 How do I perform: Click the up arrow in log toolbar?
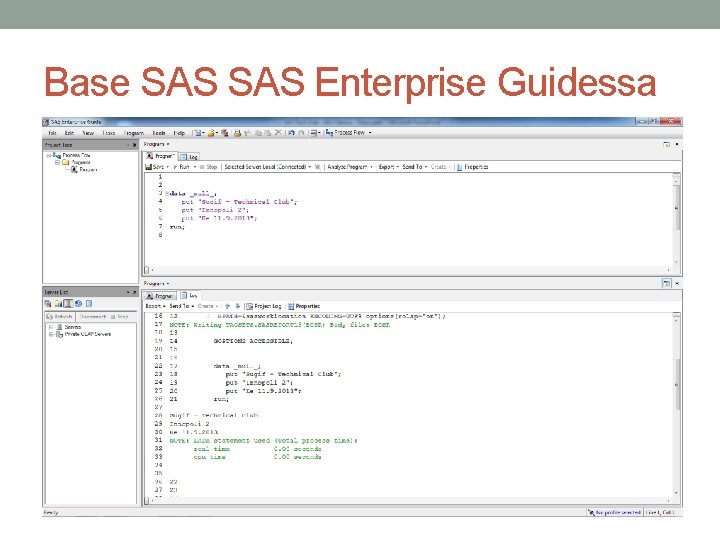pyautogui.click(x=227, y=306)
